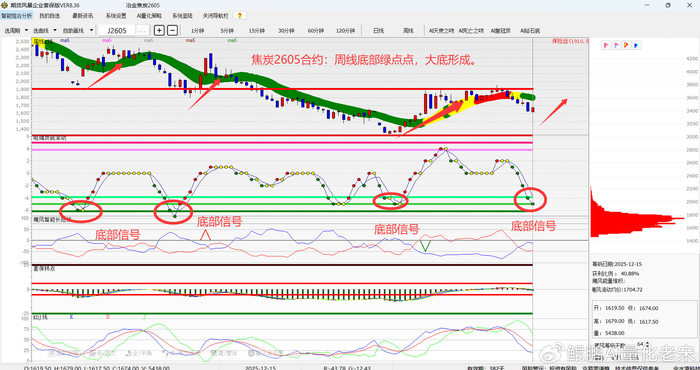Click the AI天使之吻 indicator button

click(441, 31)
